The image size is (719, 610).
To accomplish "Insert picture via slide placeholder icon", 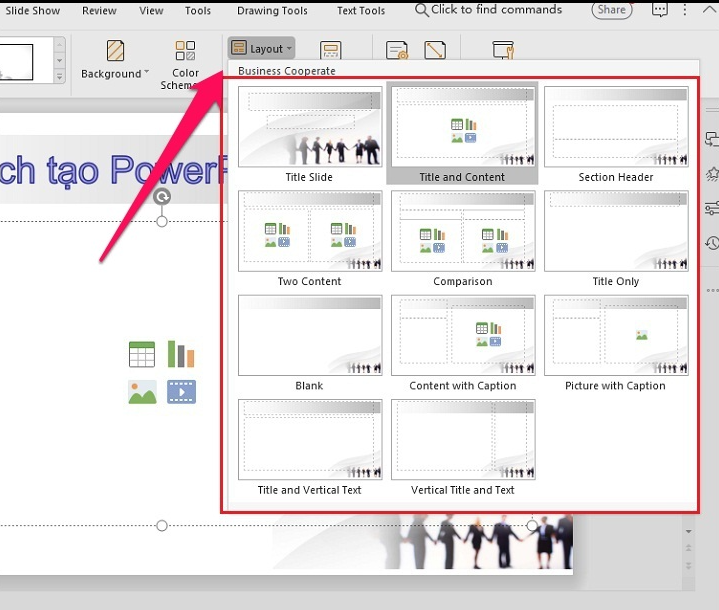I will (142, 393).
